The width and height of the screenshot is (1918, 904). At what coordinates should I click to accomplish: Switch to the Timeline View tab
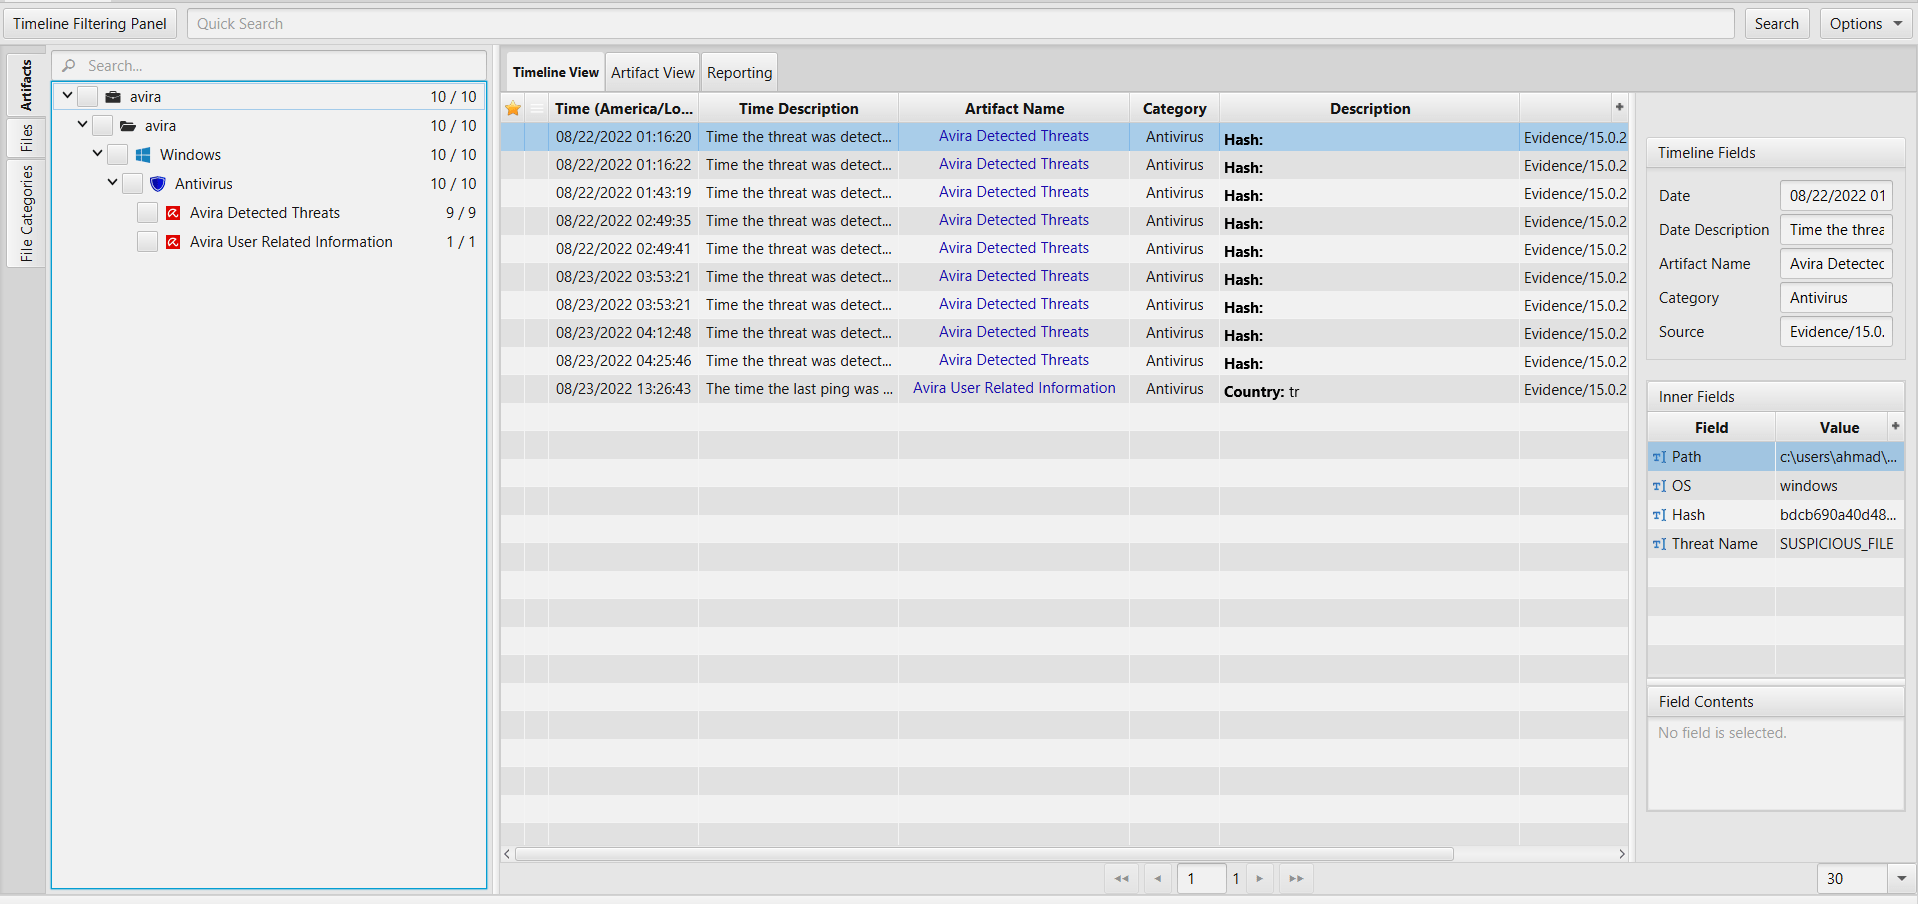[555, 72]
